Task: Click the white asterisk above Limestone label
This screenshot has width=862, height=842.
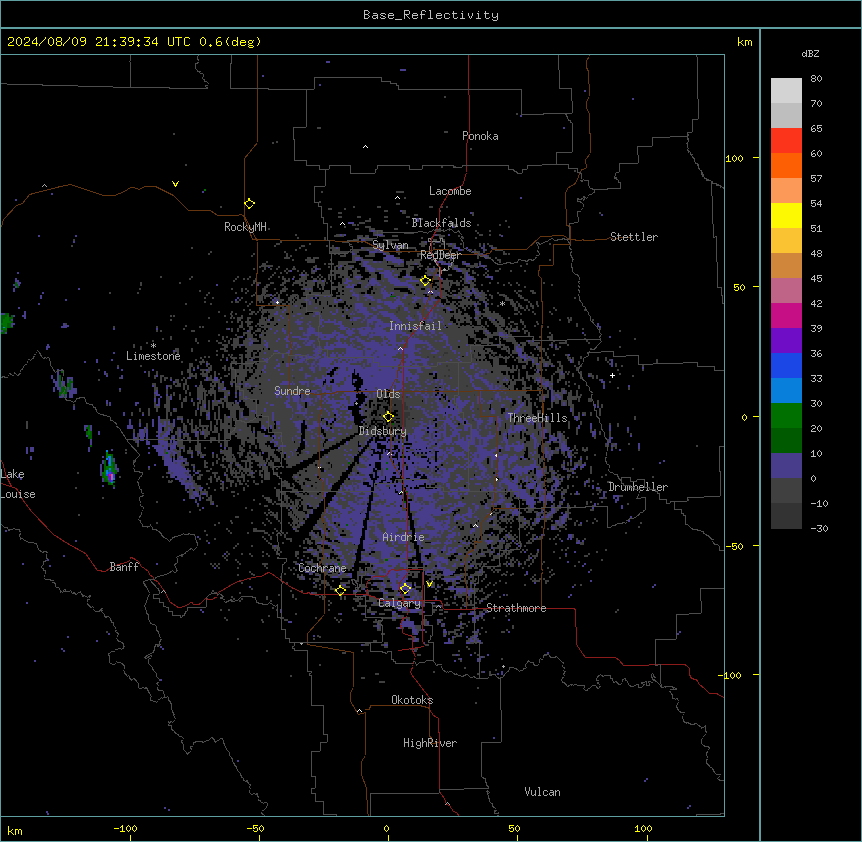Action: 153,345
